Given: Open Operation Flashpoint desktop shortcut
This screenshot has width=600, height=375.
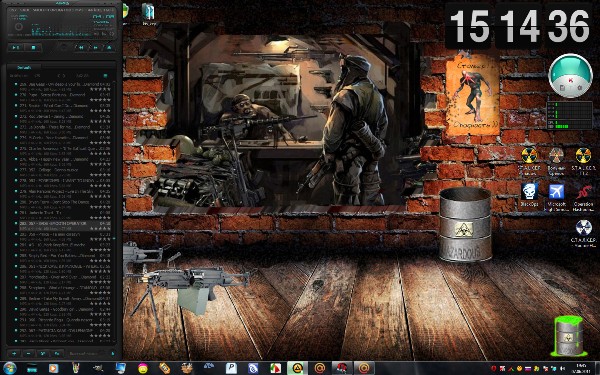Looking at the screenshot, I should 583,197.
